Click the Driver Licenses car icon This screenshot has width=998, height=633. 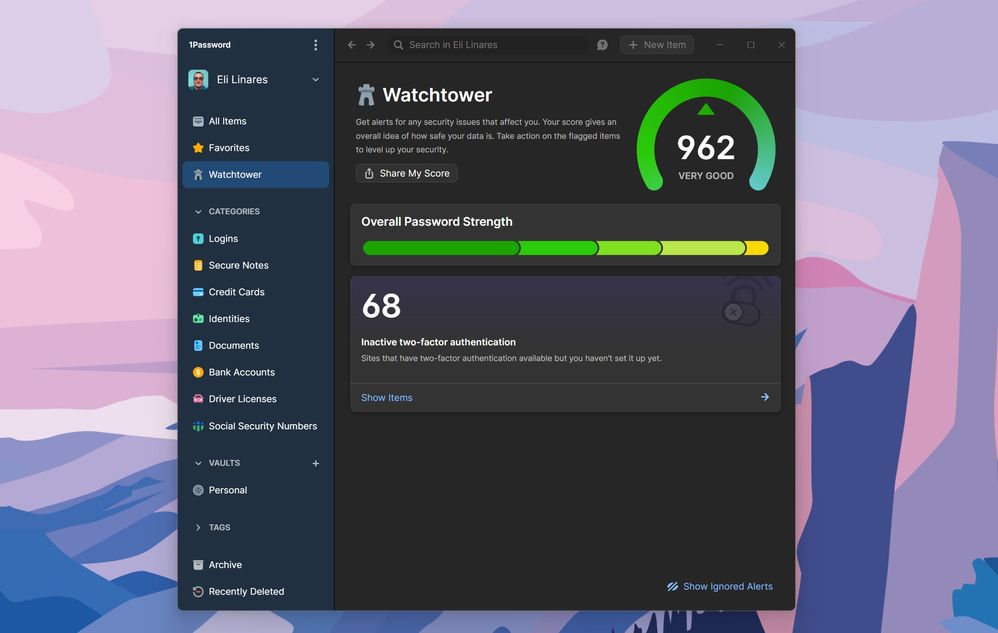(x=198, y=399)
